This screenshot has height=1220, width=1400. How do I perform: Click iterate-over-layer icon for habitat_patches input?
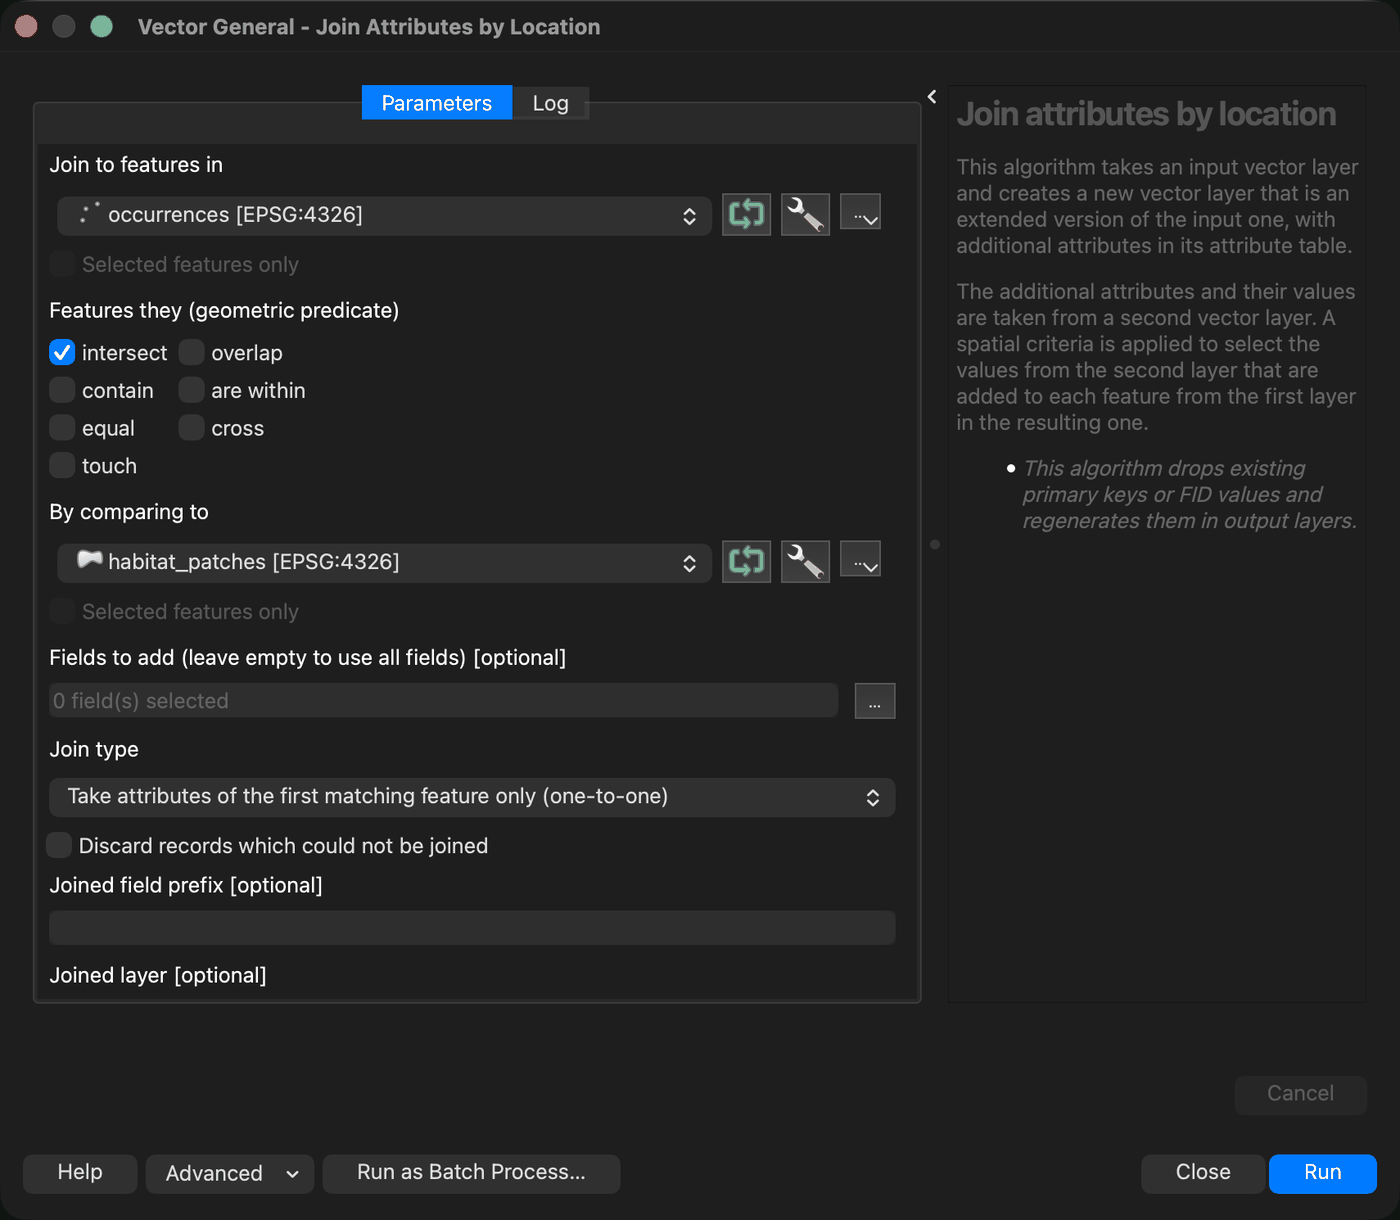coord(746,561)
